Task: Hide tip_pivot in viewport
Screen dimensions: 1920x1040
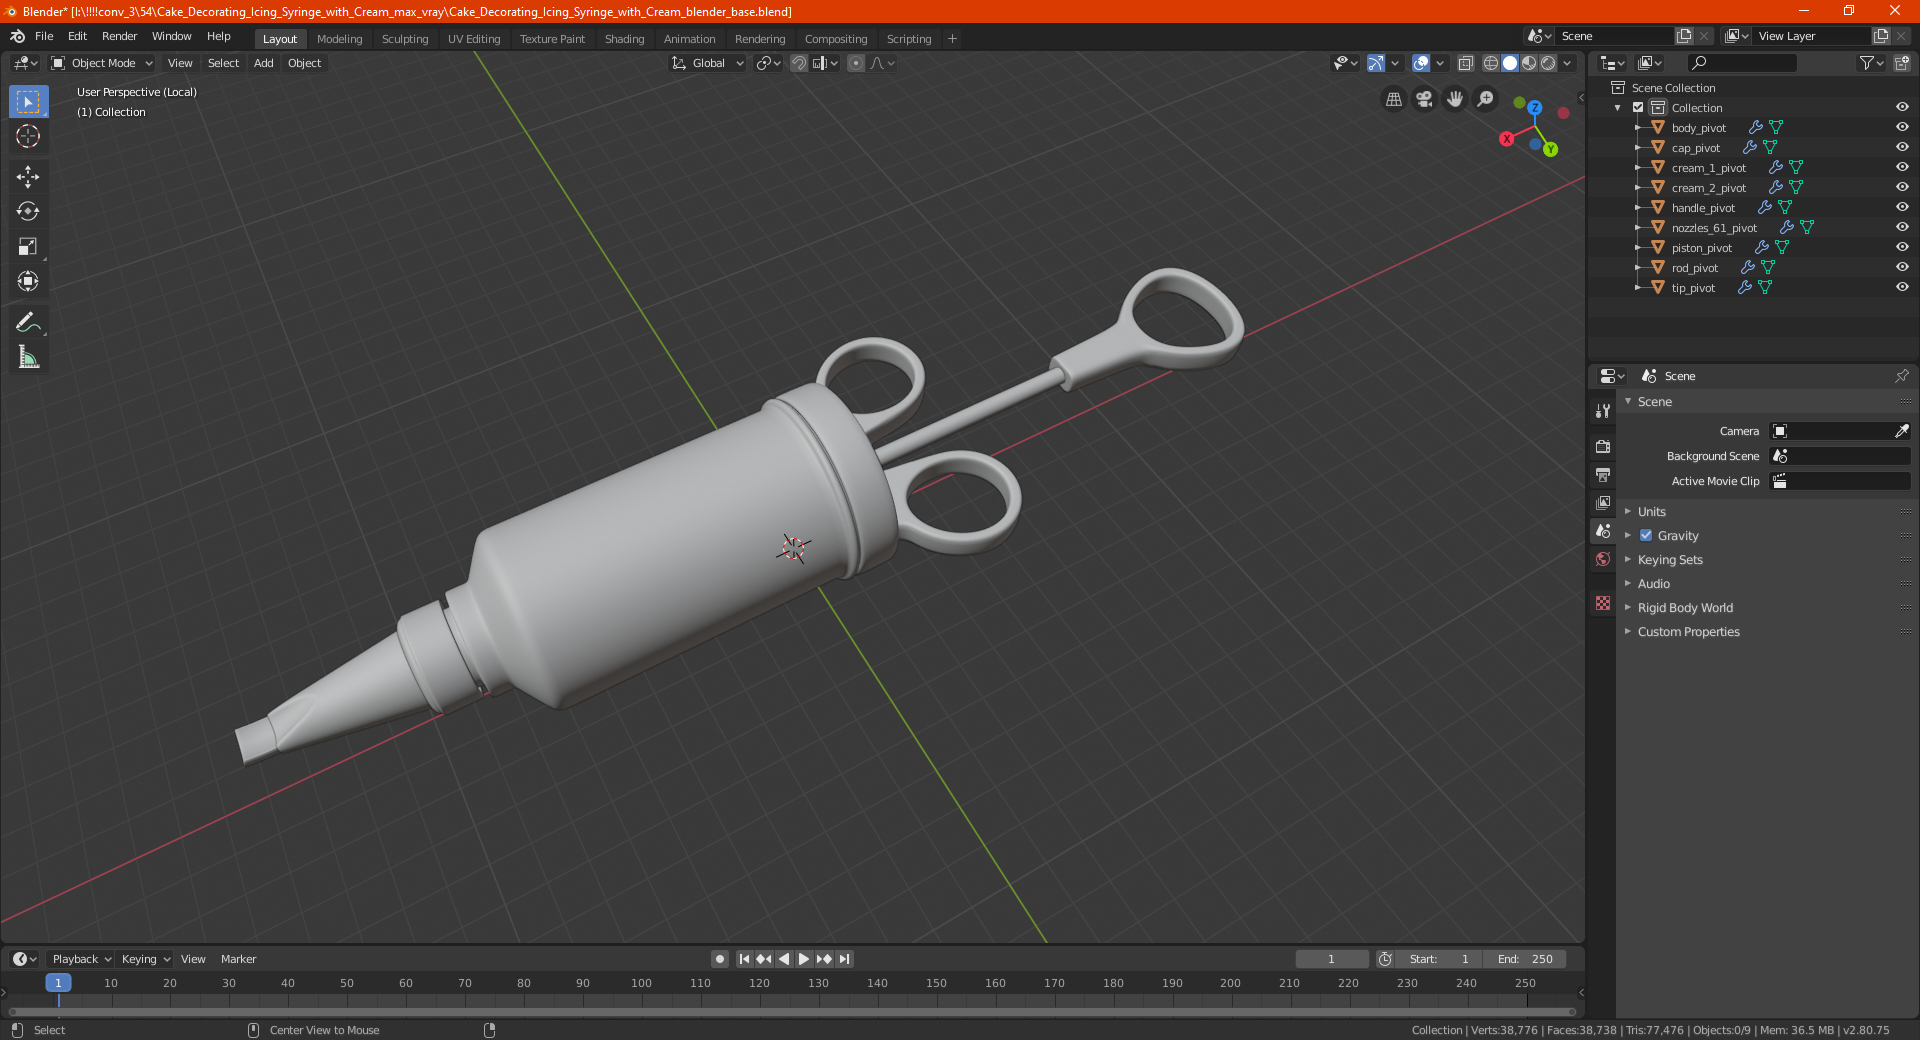Action: click(1902, 287)
